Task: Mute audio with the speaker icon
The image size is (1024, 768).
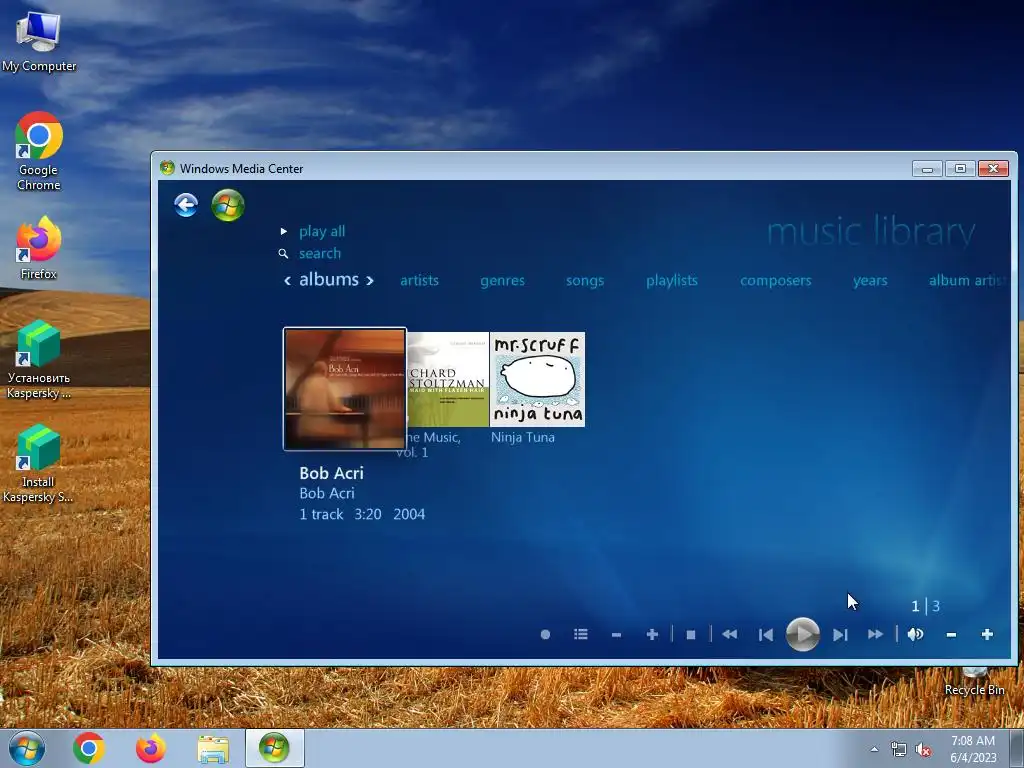Action: [916, 634]
